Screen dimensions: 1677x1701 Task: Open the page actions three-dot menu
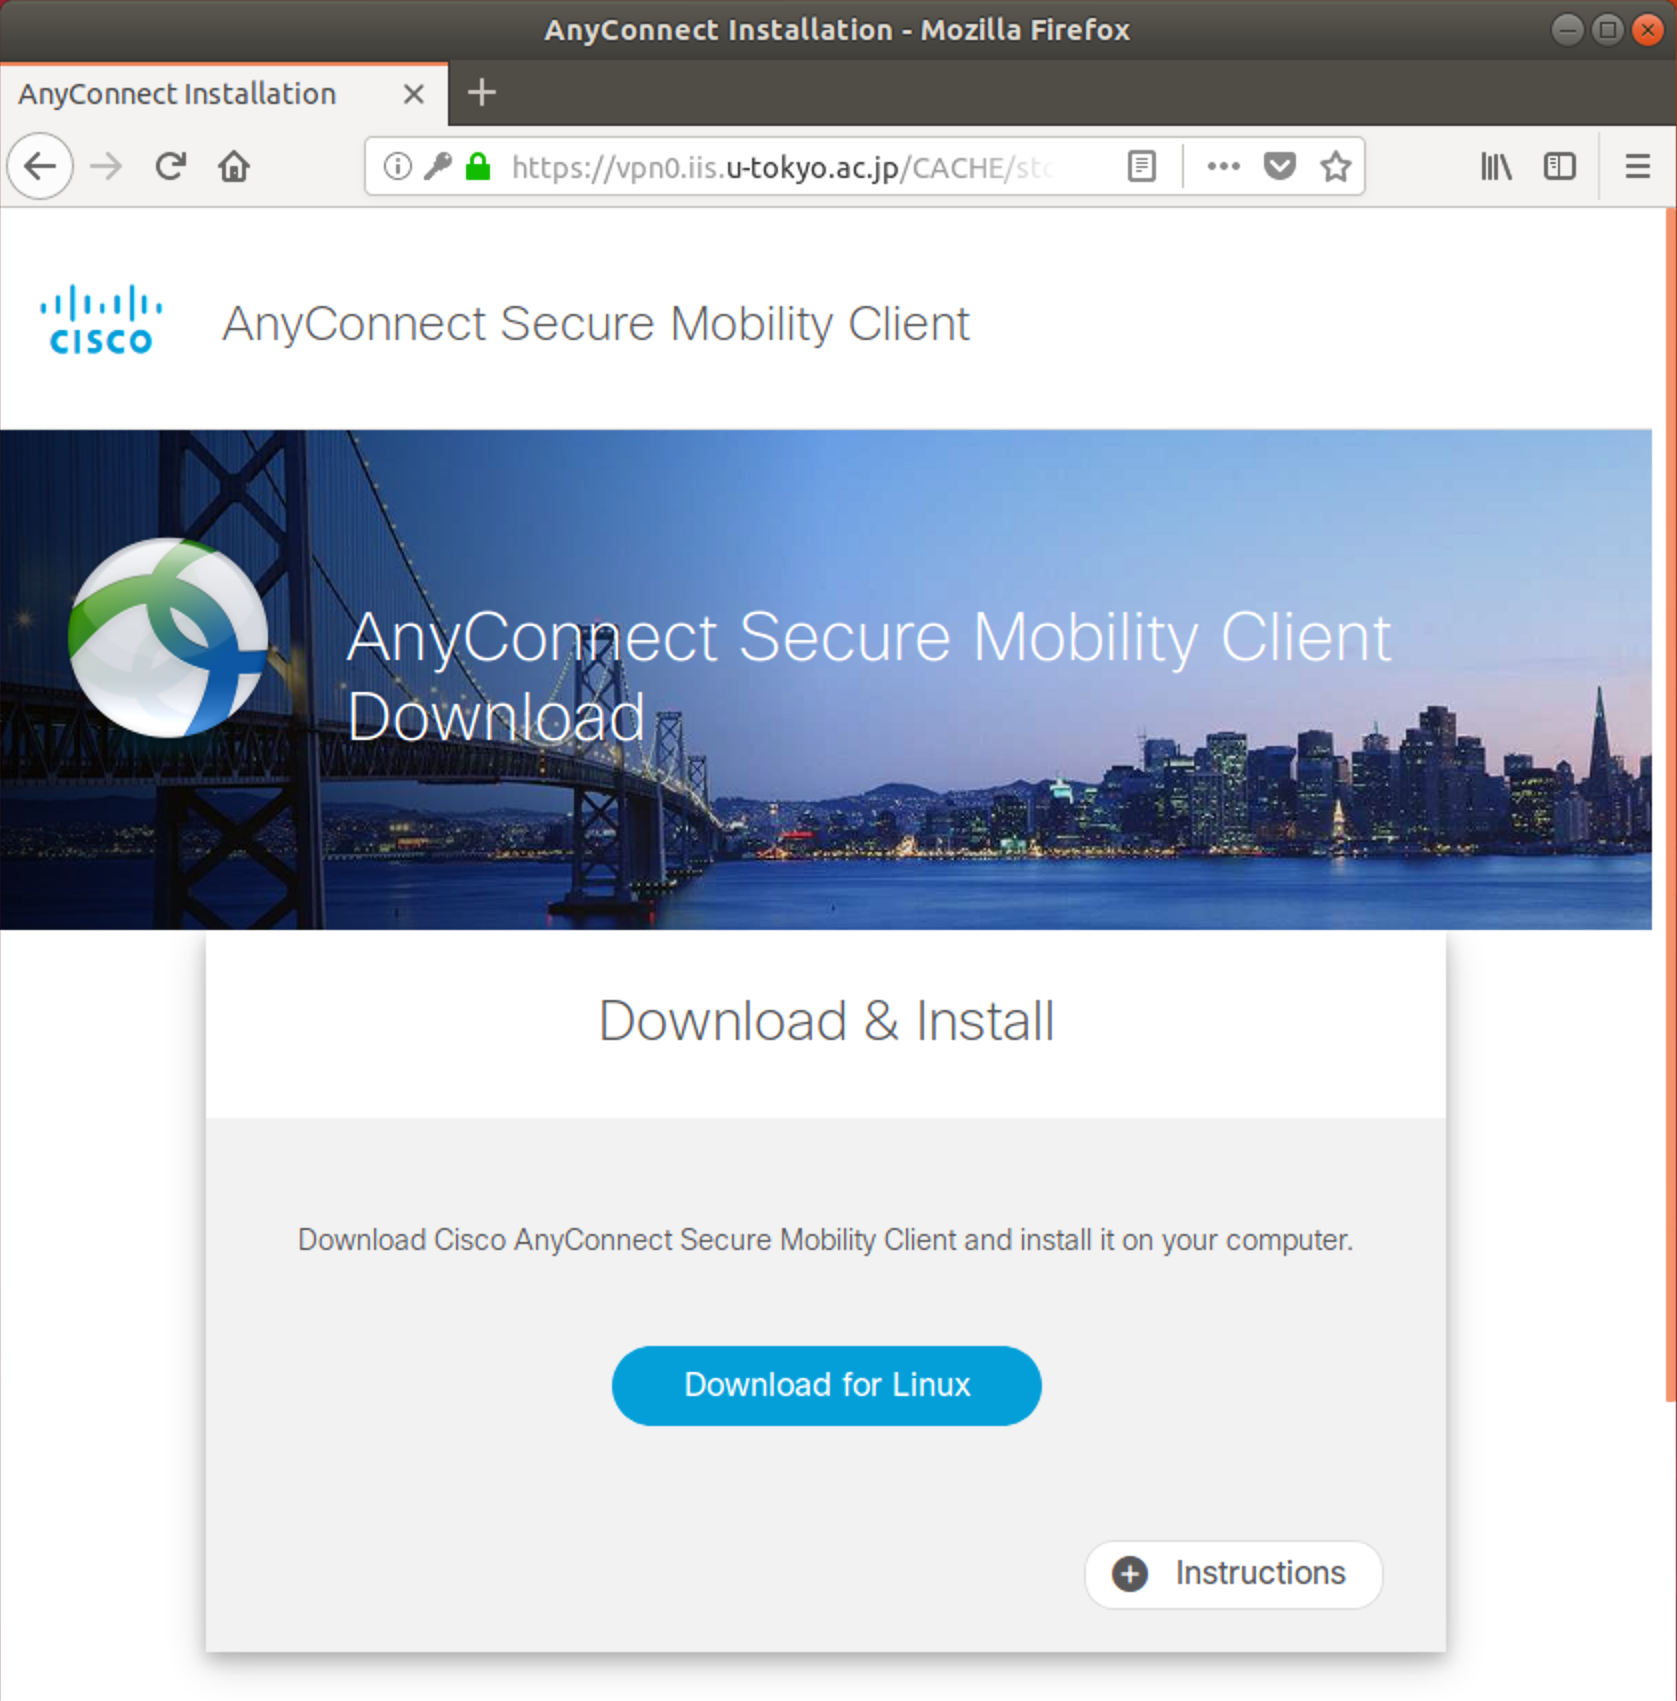pyautogui.click(x=1223, y=166)
